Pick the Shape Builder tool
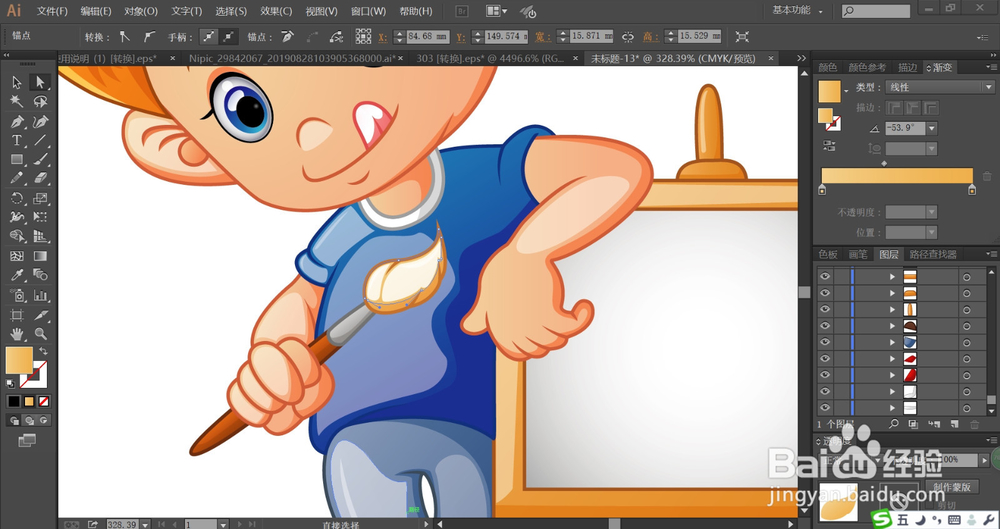1000x529 pixels. click(17, 237)
